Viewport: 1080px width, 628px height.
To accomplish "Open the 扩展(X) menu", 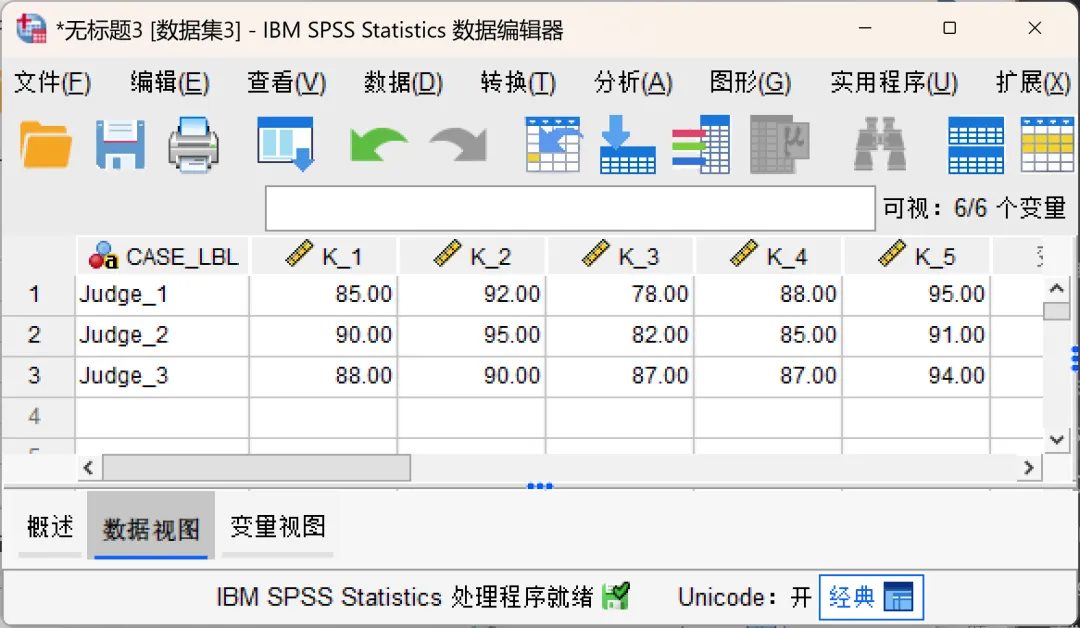I will (1033, 83).
